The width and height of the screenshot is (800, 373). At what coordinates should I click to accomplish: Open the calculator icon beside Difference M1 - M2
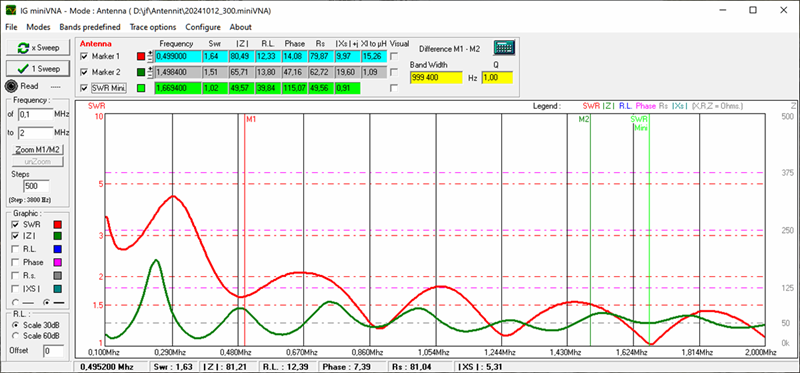point(504,48)
